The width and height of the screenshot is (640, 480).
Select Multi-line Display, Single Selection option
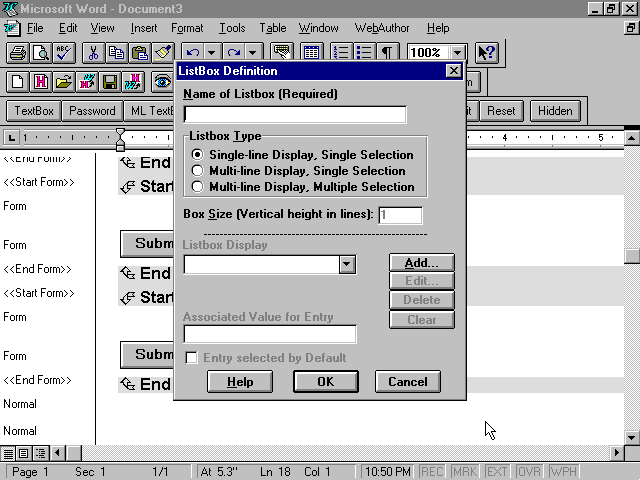198,171
